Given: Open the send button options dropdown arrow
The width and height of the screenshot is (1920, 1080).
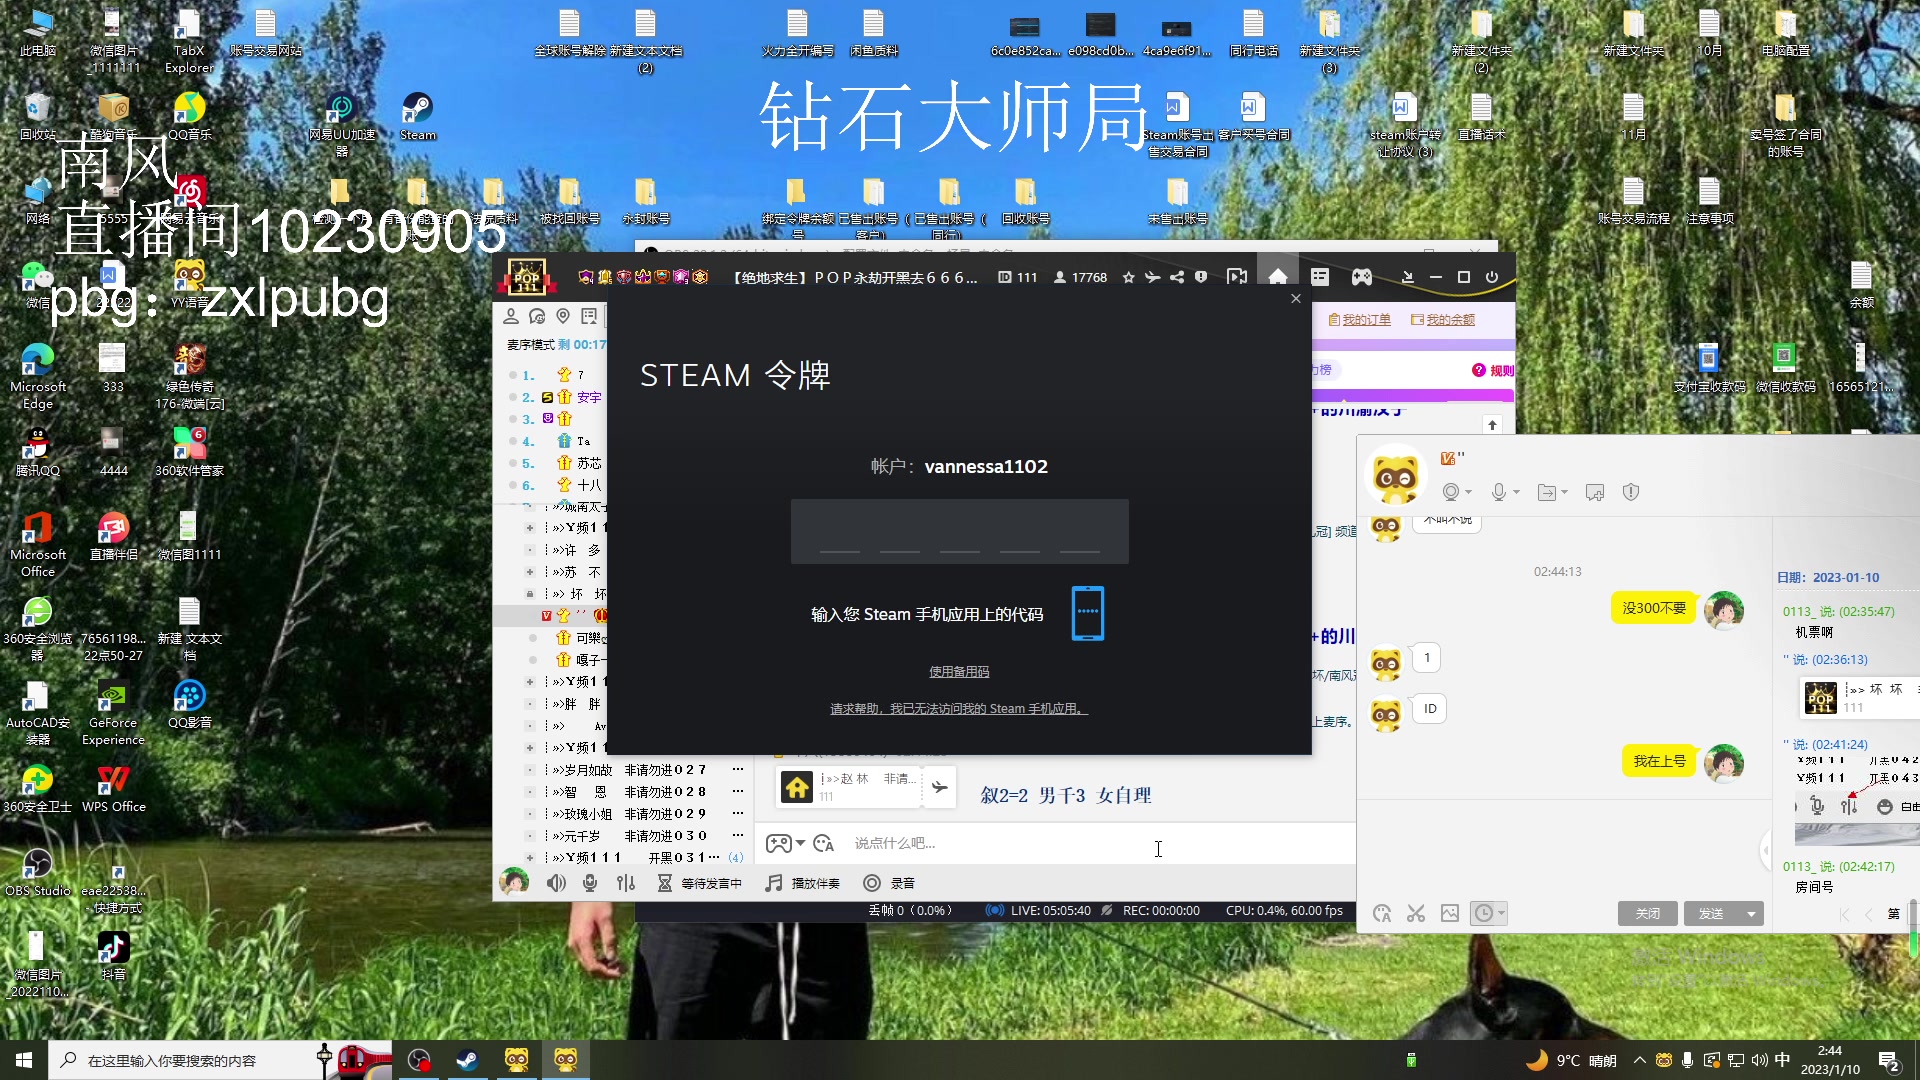Looking at the screenshot, I should click(1751, 913).
